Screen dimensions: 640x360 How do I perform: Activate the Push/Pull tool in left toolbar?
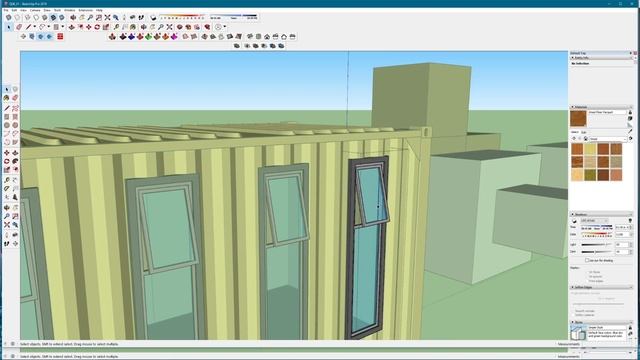(x=15, y=153)
